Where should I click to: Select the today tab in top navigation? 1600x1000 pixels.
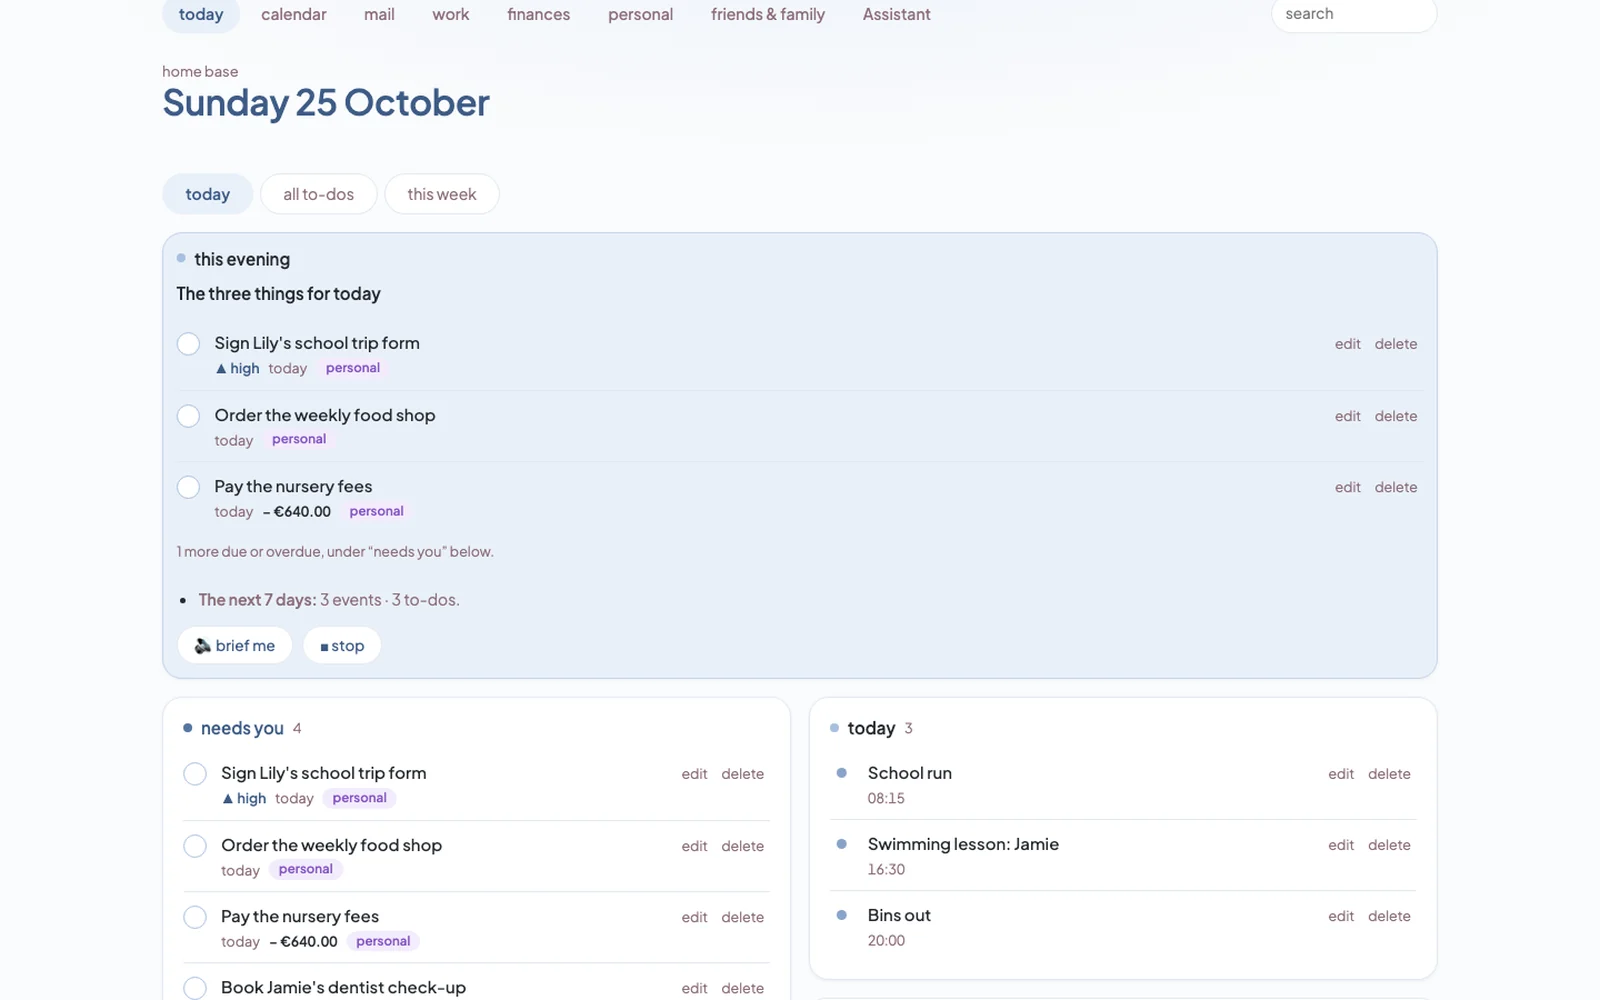click(x=201, y=14)
